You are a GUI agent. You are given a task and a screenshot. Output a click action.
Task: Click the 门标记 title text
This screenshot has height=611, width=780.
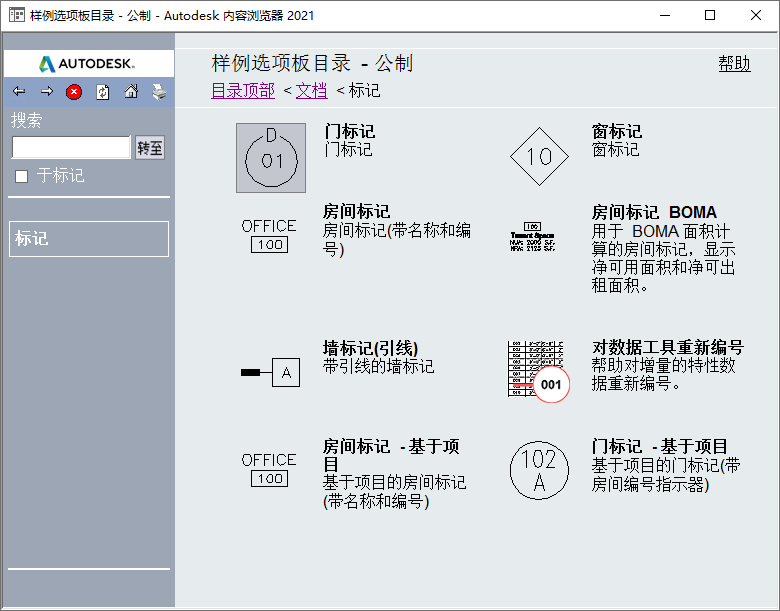coord(349,131)
